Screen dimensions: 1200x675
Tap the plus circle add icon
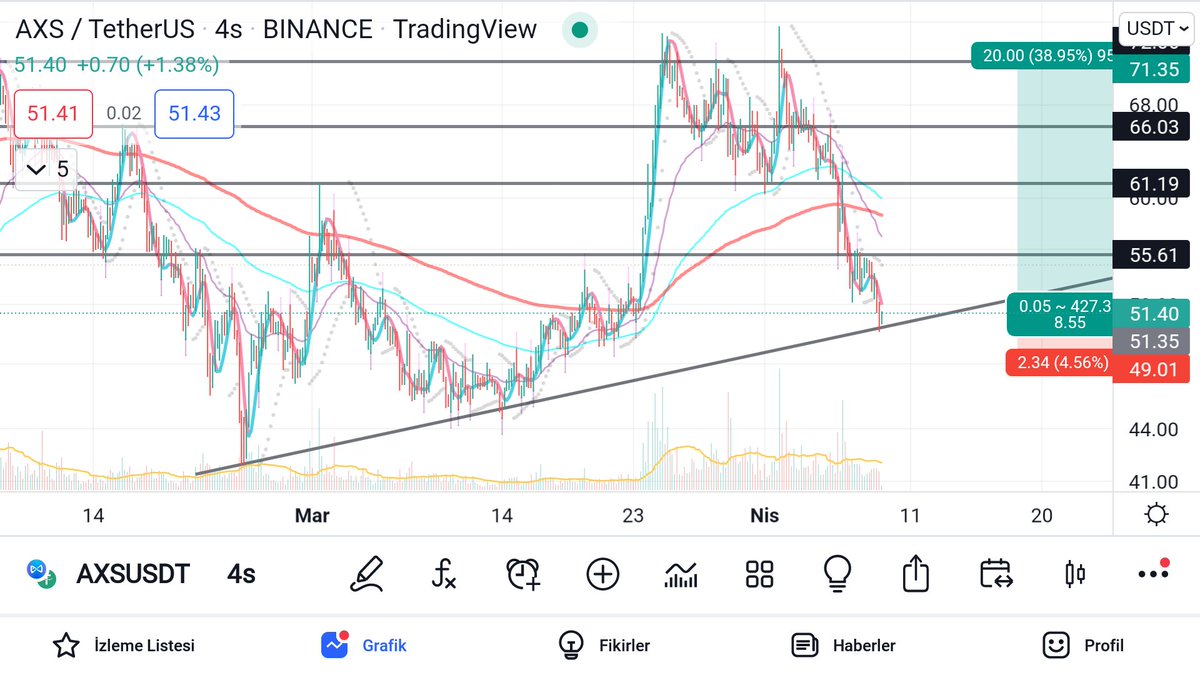coord(602,574)
